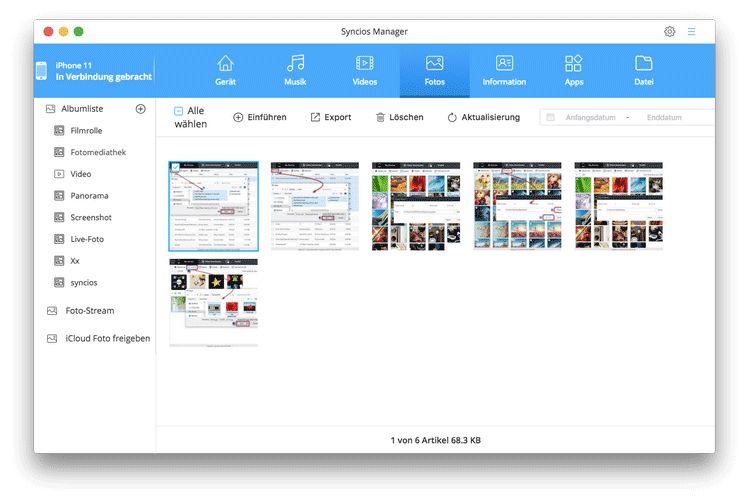This screenshot has height=502, width=749.
Task: Add a new album with plus icon
Action: click(140, 109)
